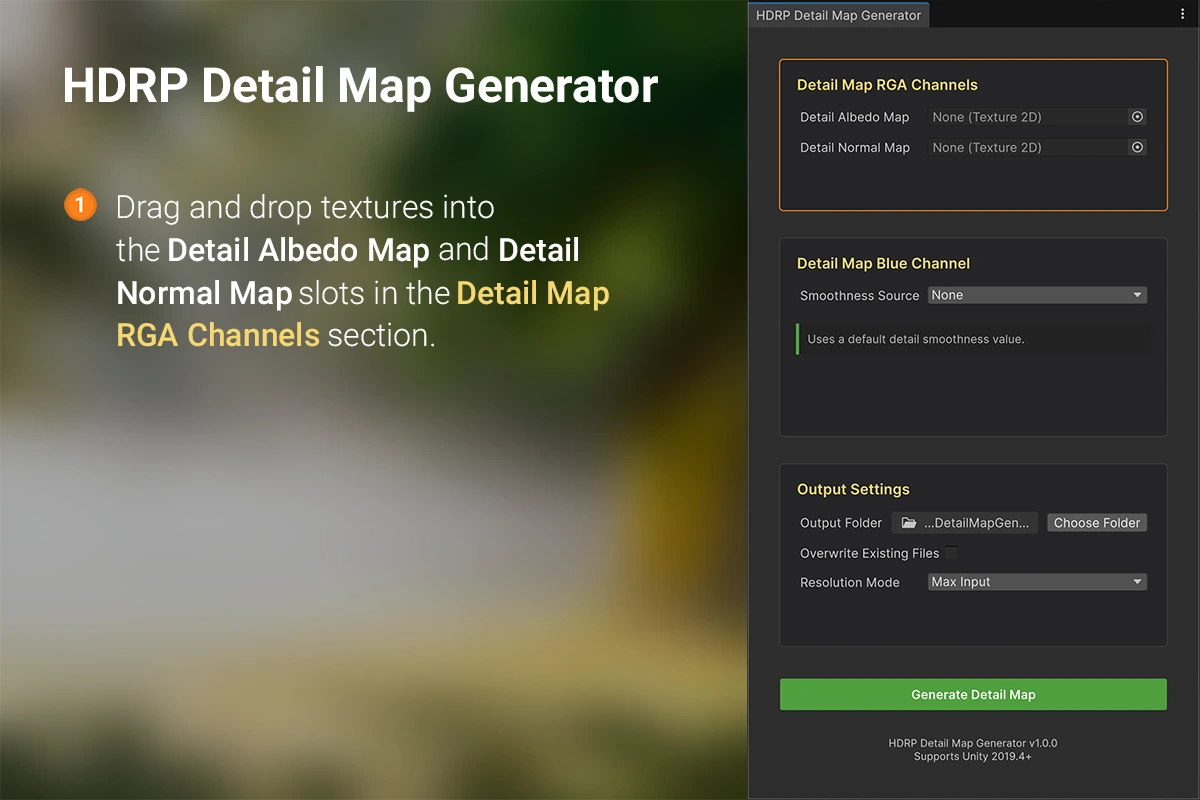Screen dimensions: 1200x800
Task: Open the window options kebab menu
Action: (x=1182, y=14)
